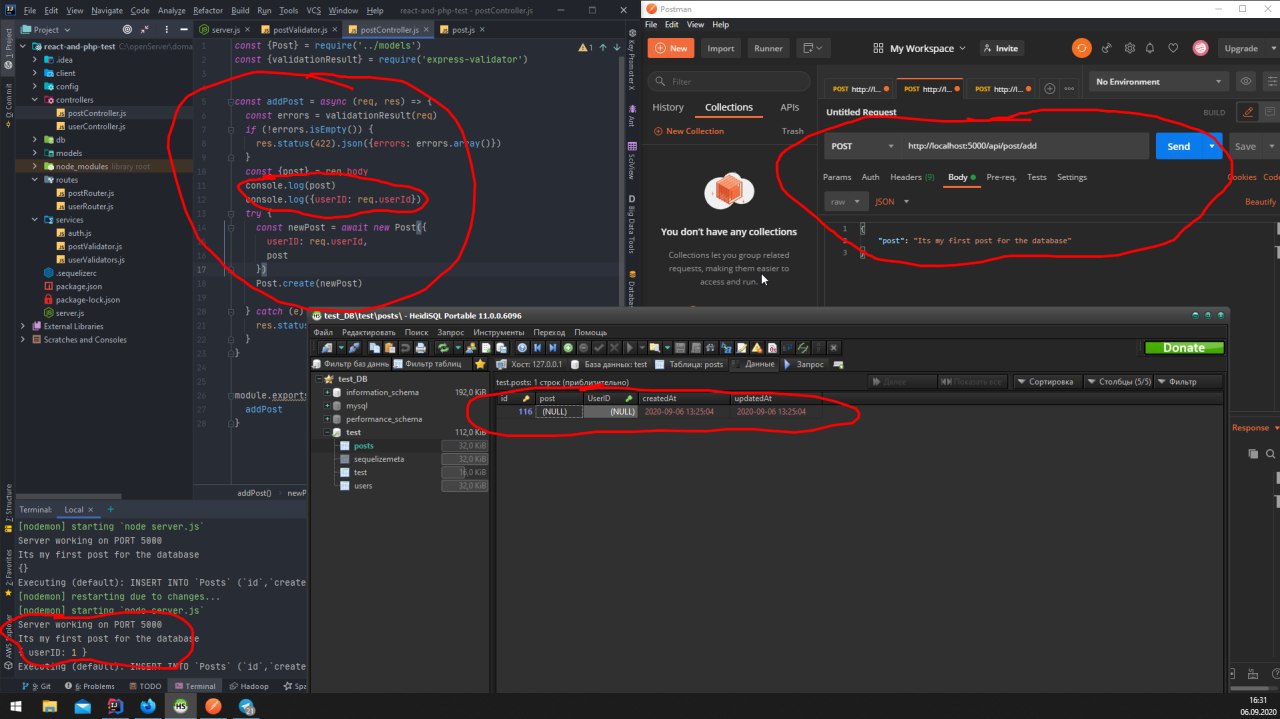The width and height of the screenshot is (1280, 719).
Task: Open the tab options three-dots icon in Postman
Action: click(1069, 89)
